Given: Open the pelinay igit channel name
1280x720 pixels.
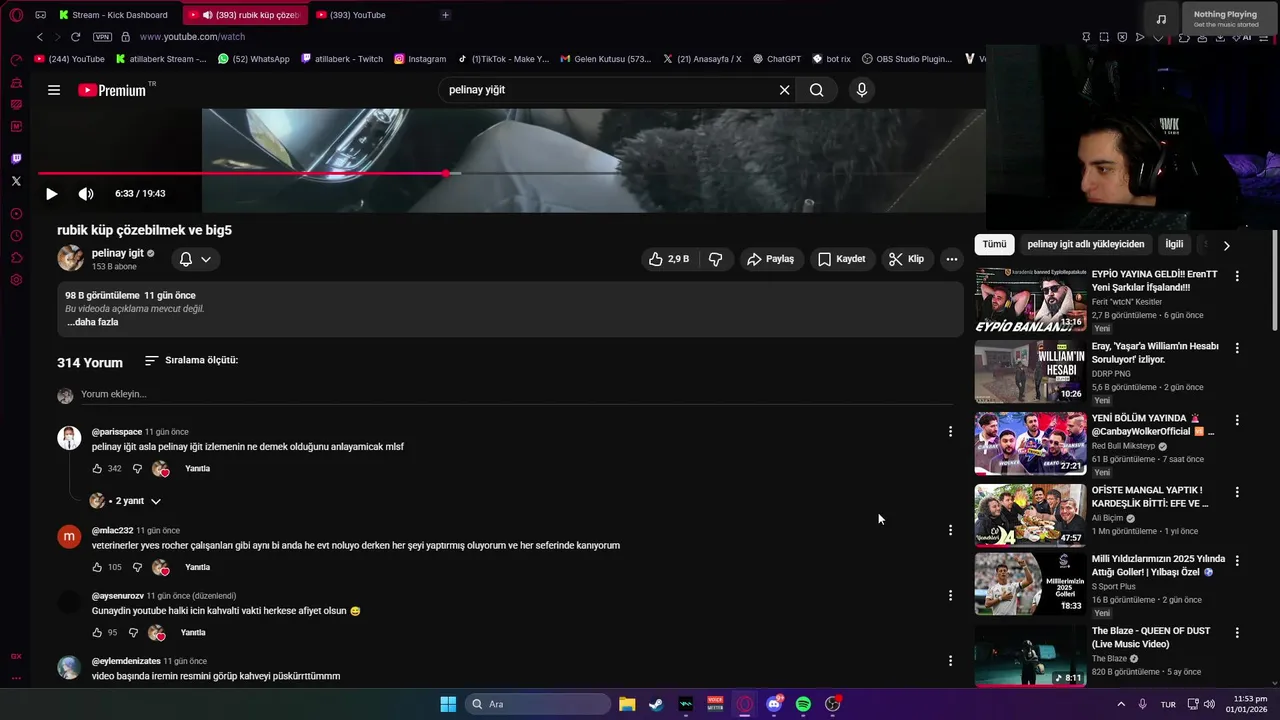Looking at the screenshot, I should pos(118,253).
